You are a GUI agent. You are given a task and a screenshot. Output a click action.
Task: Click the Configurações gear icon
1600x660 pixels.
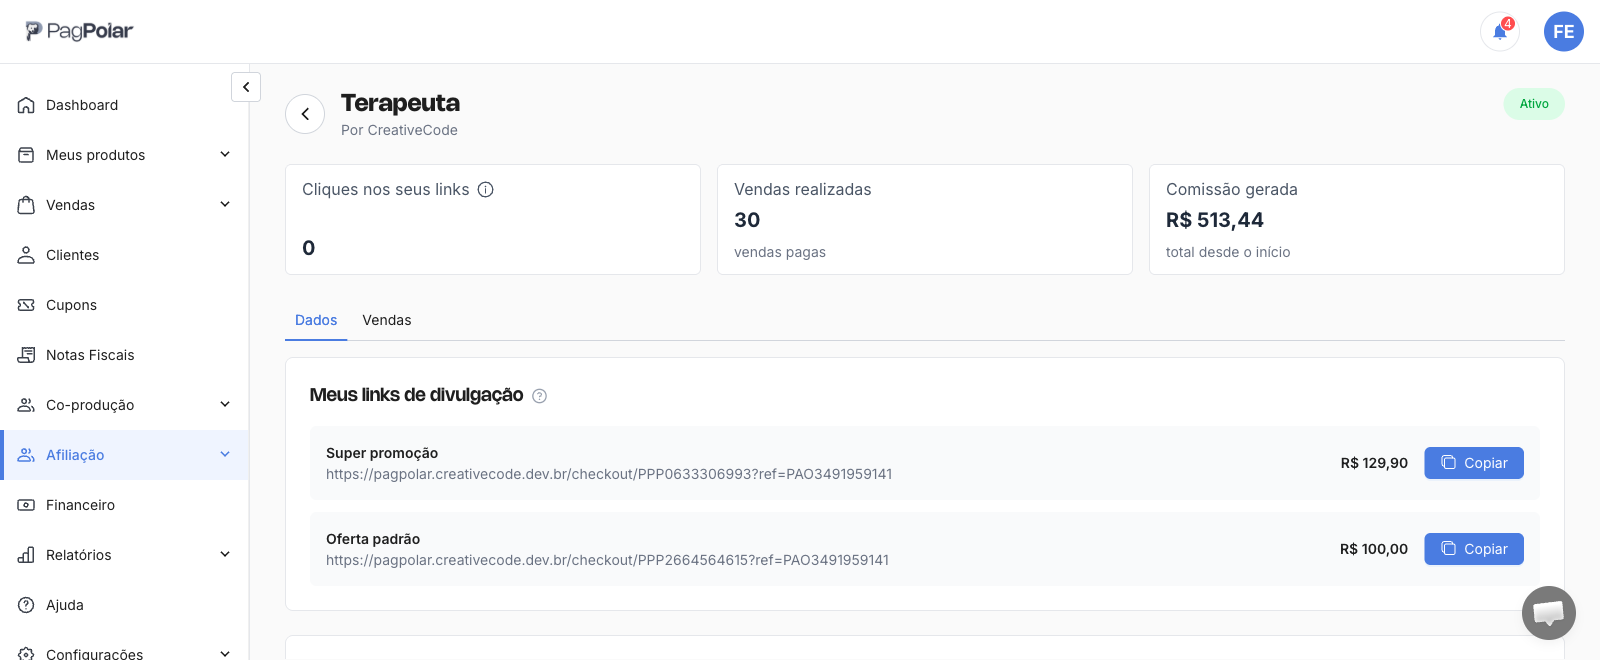coord(26,654)
